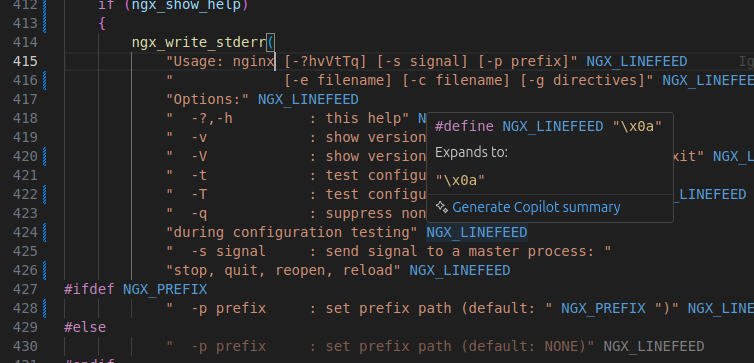Click the expanded "\x0a" value in hover
The height and width of the screenshot is (363, 754).
pyautogui.click(x=460, y=180)
